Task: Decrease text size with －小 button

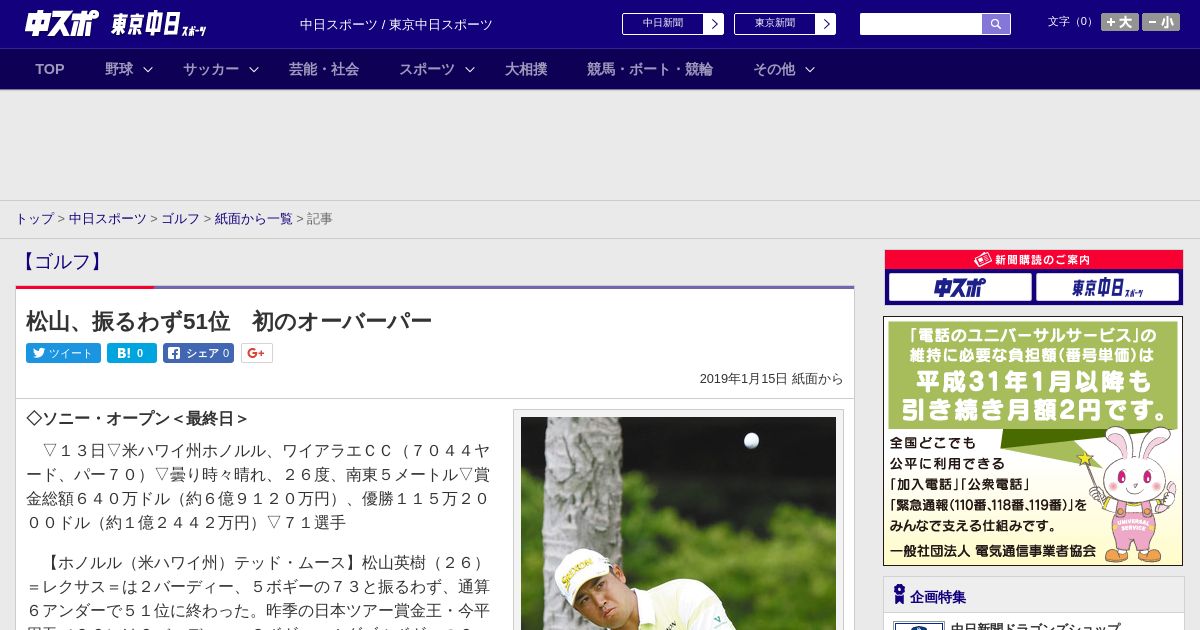Action: (1161, 22)
